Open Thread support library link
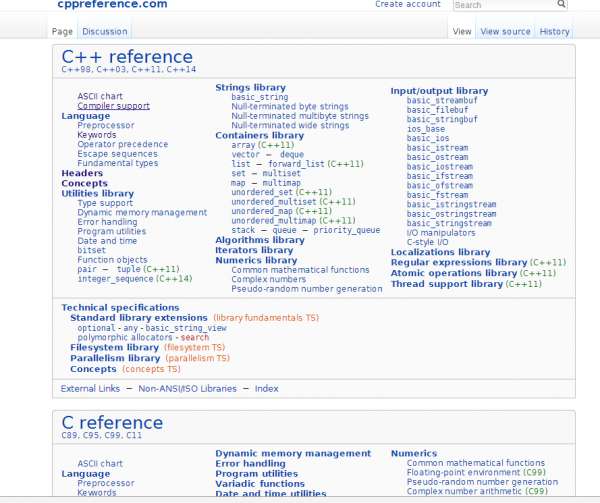The height and width of the screenshot is (503, 600). (x=447, y=284)
